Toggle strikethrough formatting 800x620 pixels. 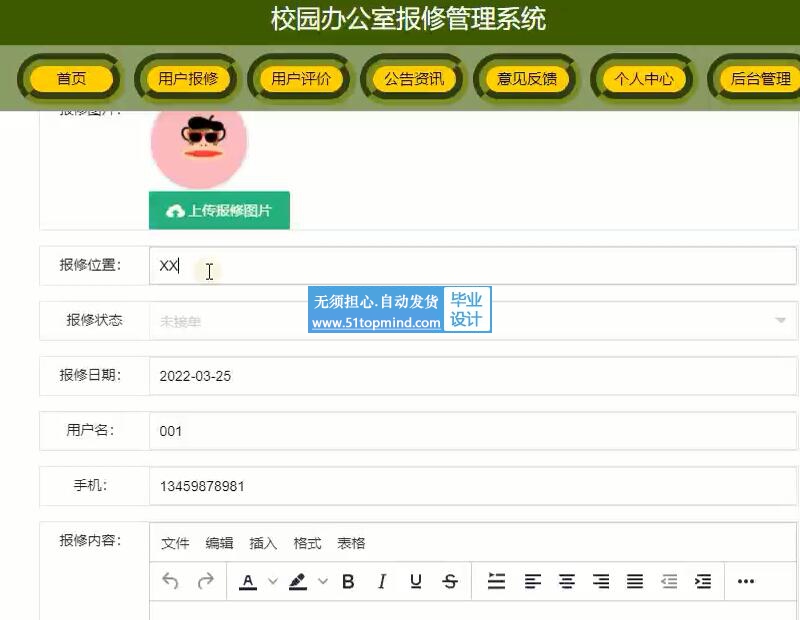450,581
